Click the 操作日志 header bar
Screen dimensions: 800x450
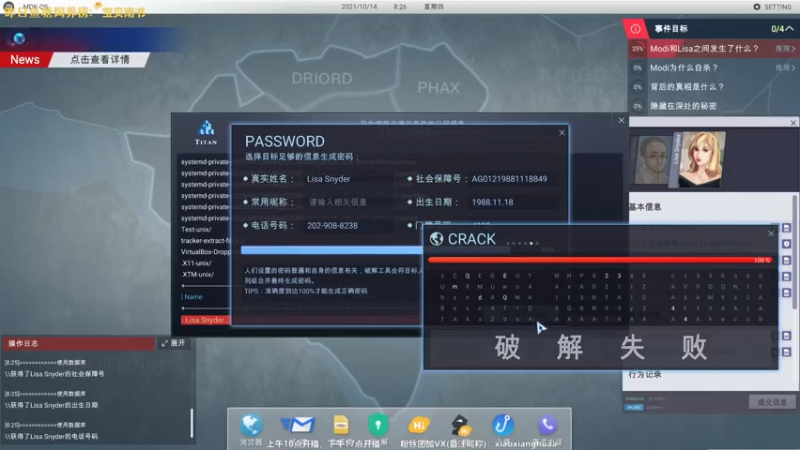coord(78,343)
